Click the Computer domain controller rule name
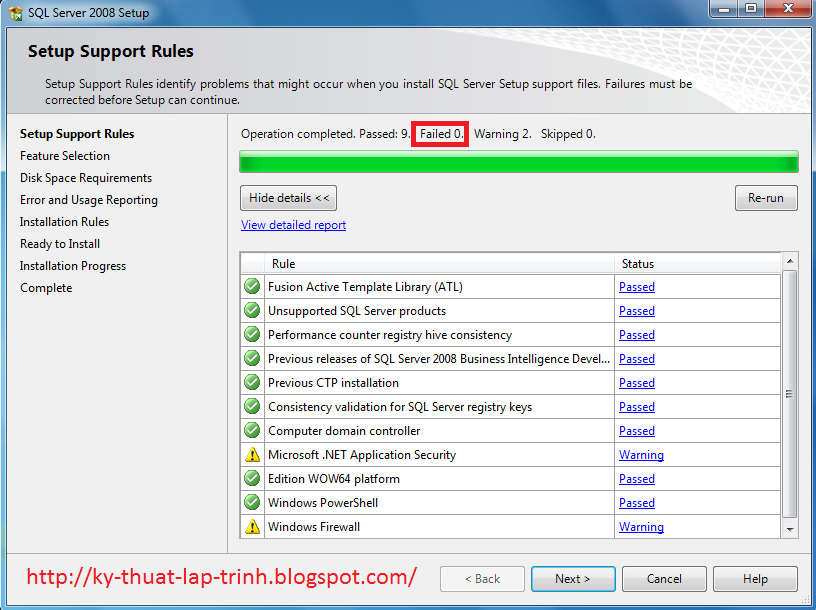The width and height of the screenshot is (816, 610). click(344, 431)
